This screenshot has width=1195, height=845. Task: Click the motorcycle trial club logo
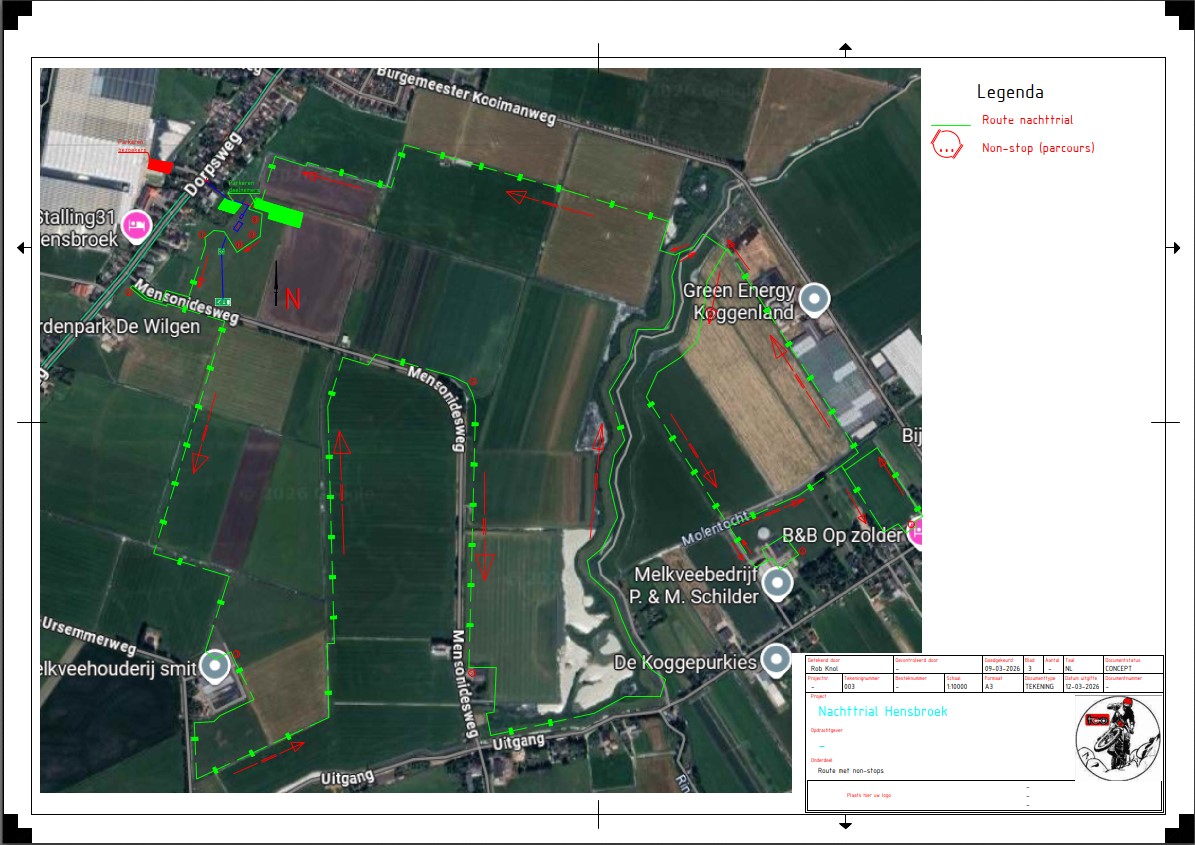click(1118, 739)
